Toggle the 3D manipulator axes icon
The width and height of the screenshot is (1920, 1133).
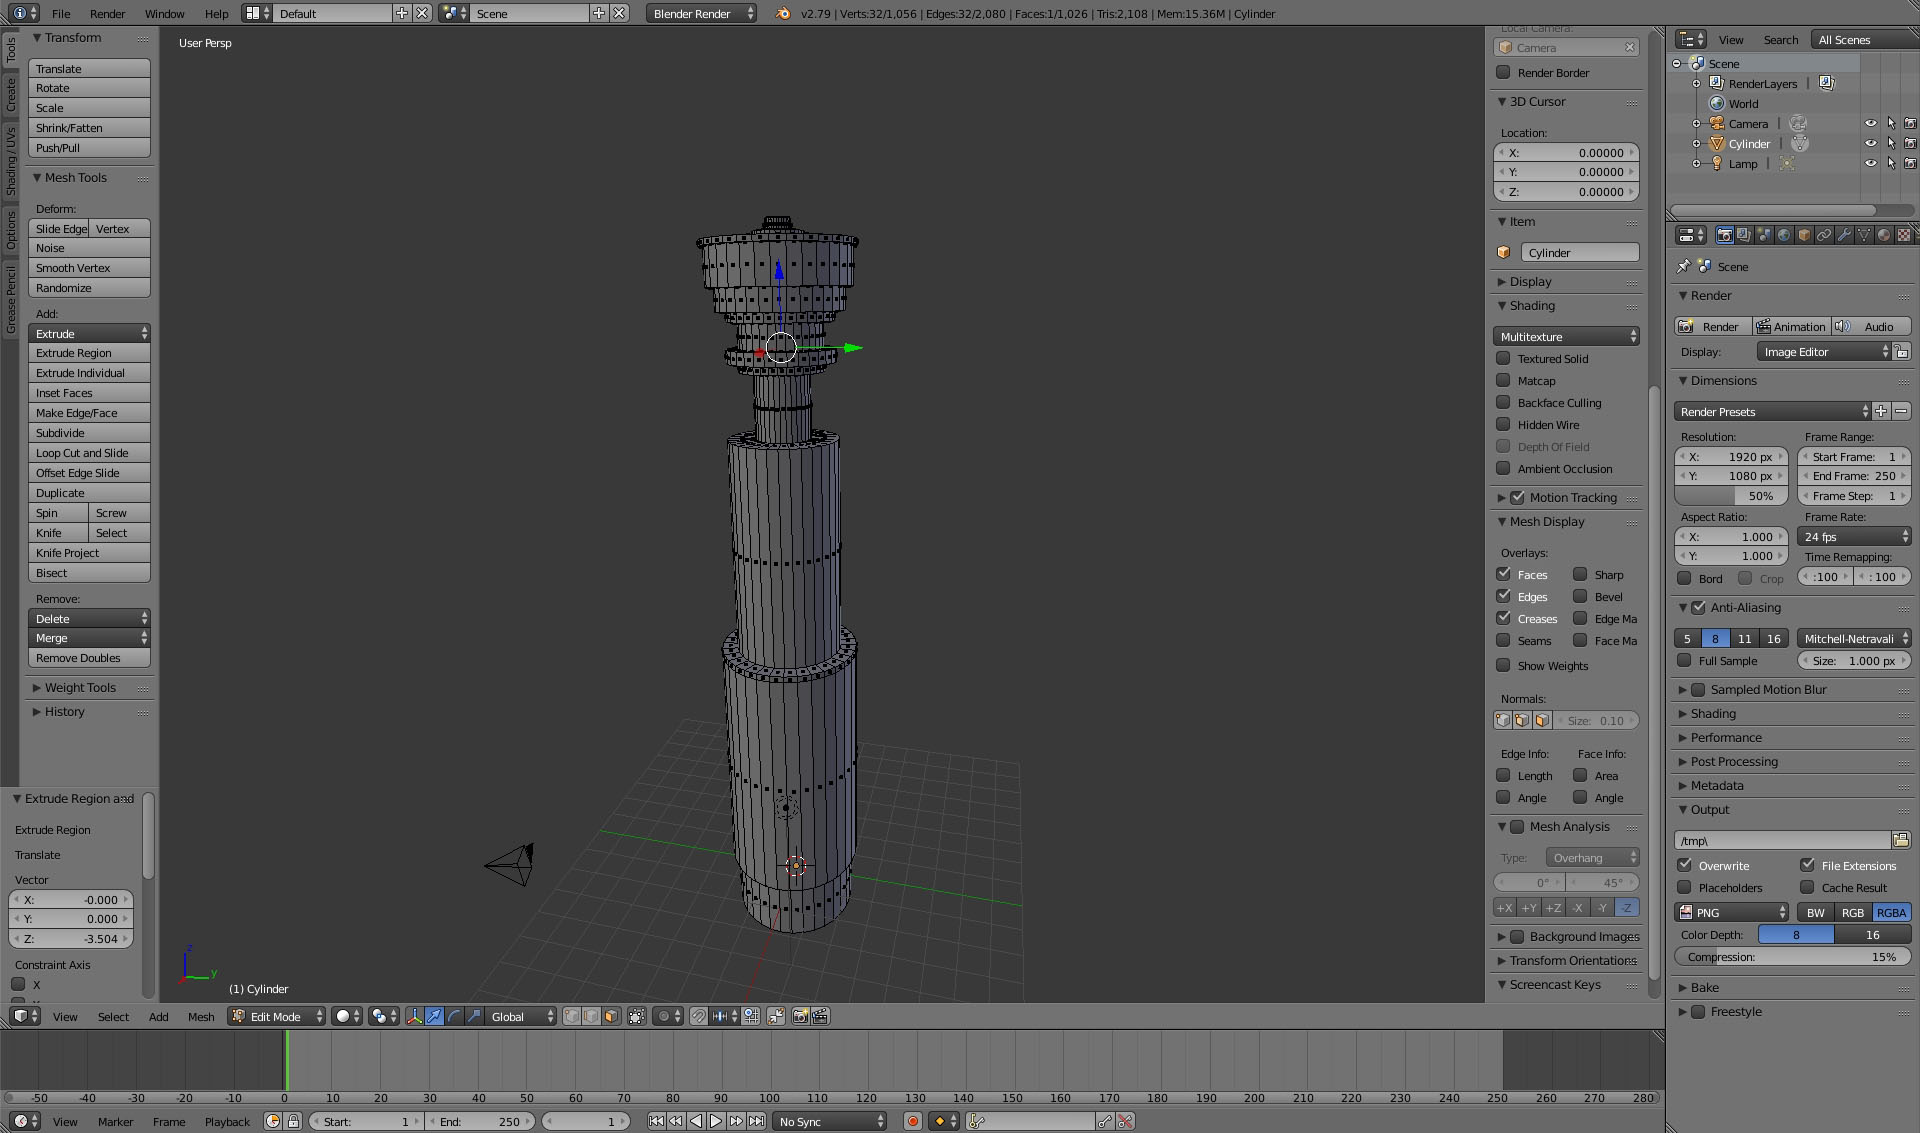click(x=414, y=1016)
